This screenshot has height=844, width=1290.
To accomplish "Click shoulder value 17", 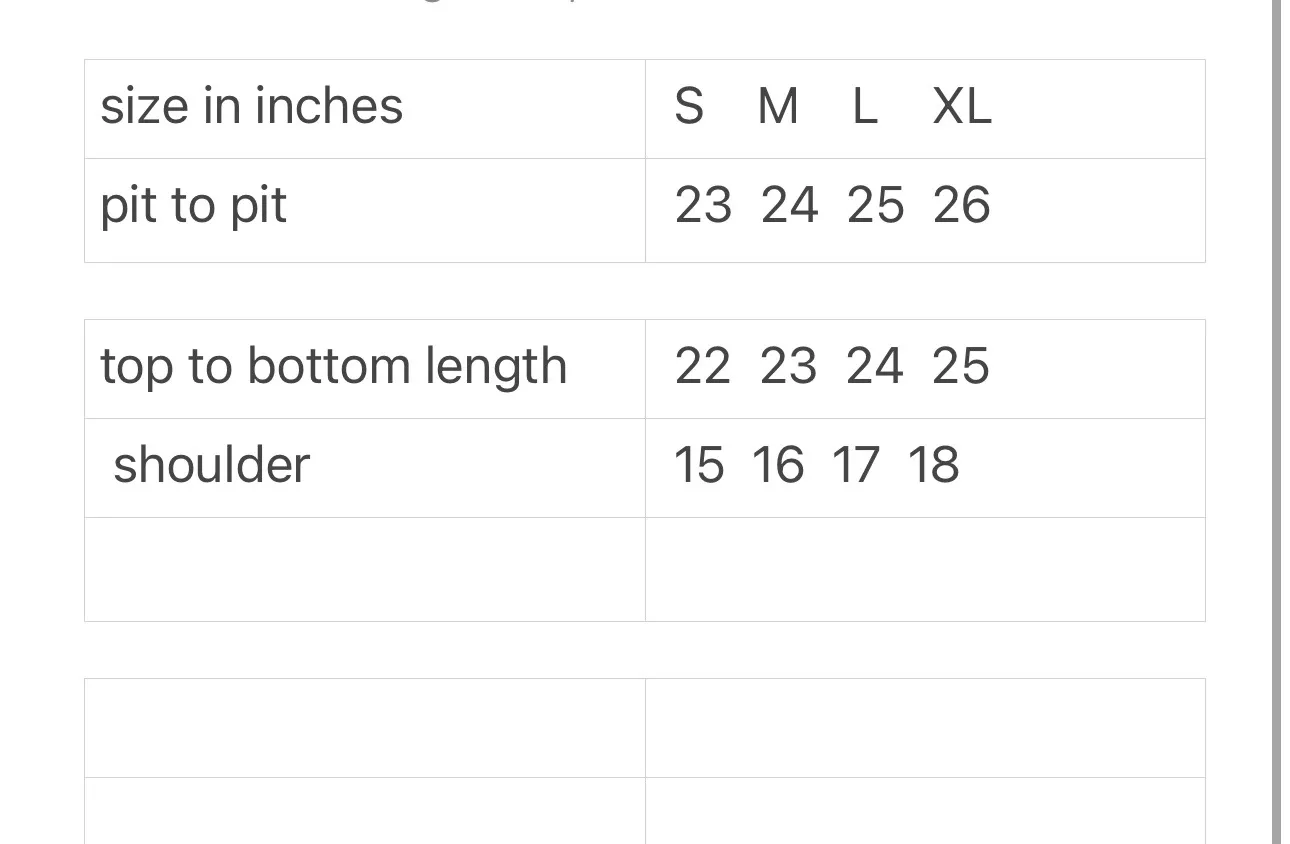I will coord(856,465).
